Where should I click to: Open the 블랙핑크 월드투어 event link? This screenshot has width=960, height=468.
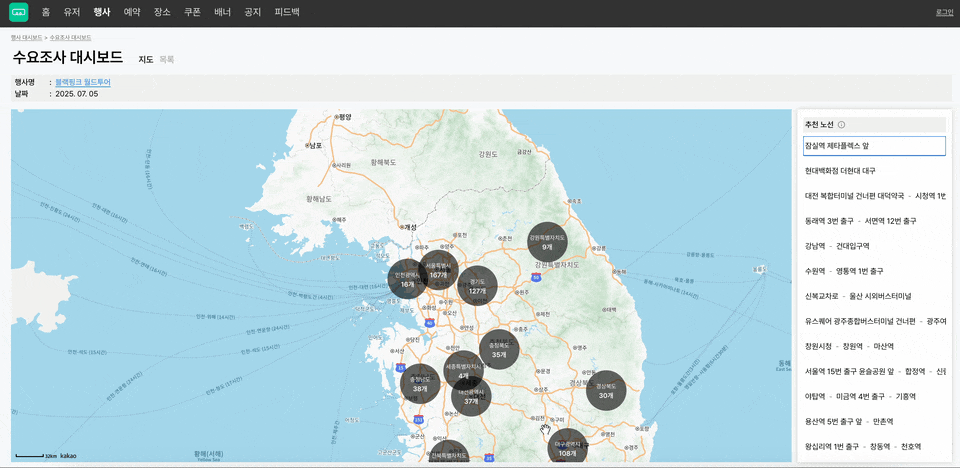pos(83,82)
